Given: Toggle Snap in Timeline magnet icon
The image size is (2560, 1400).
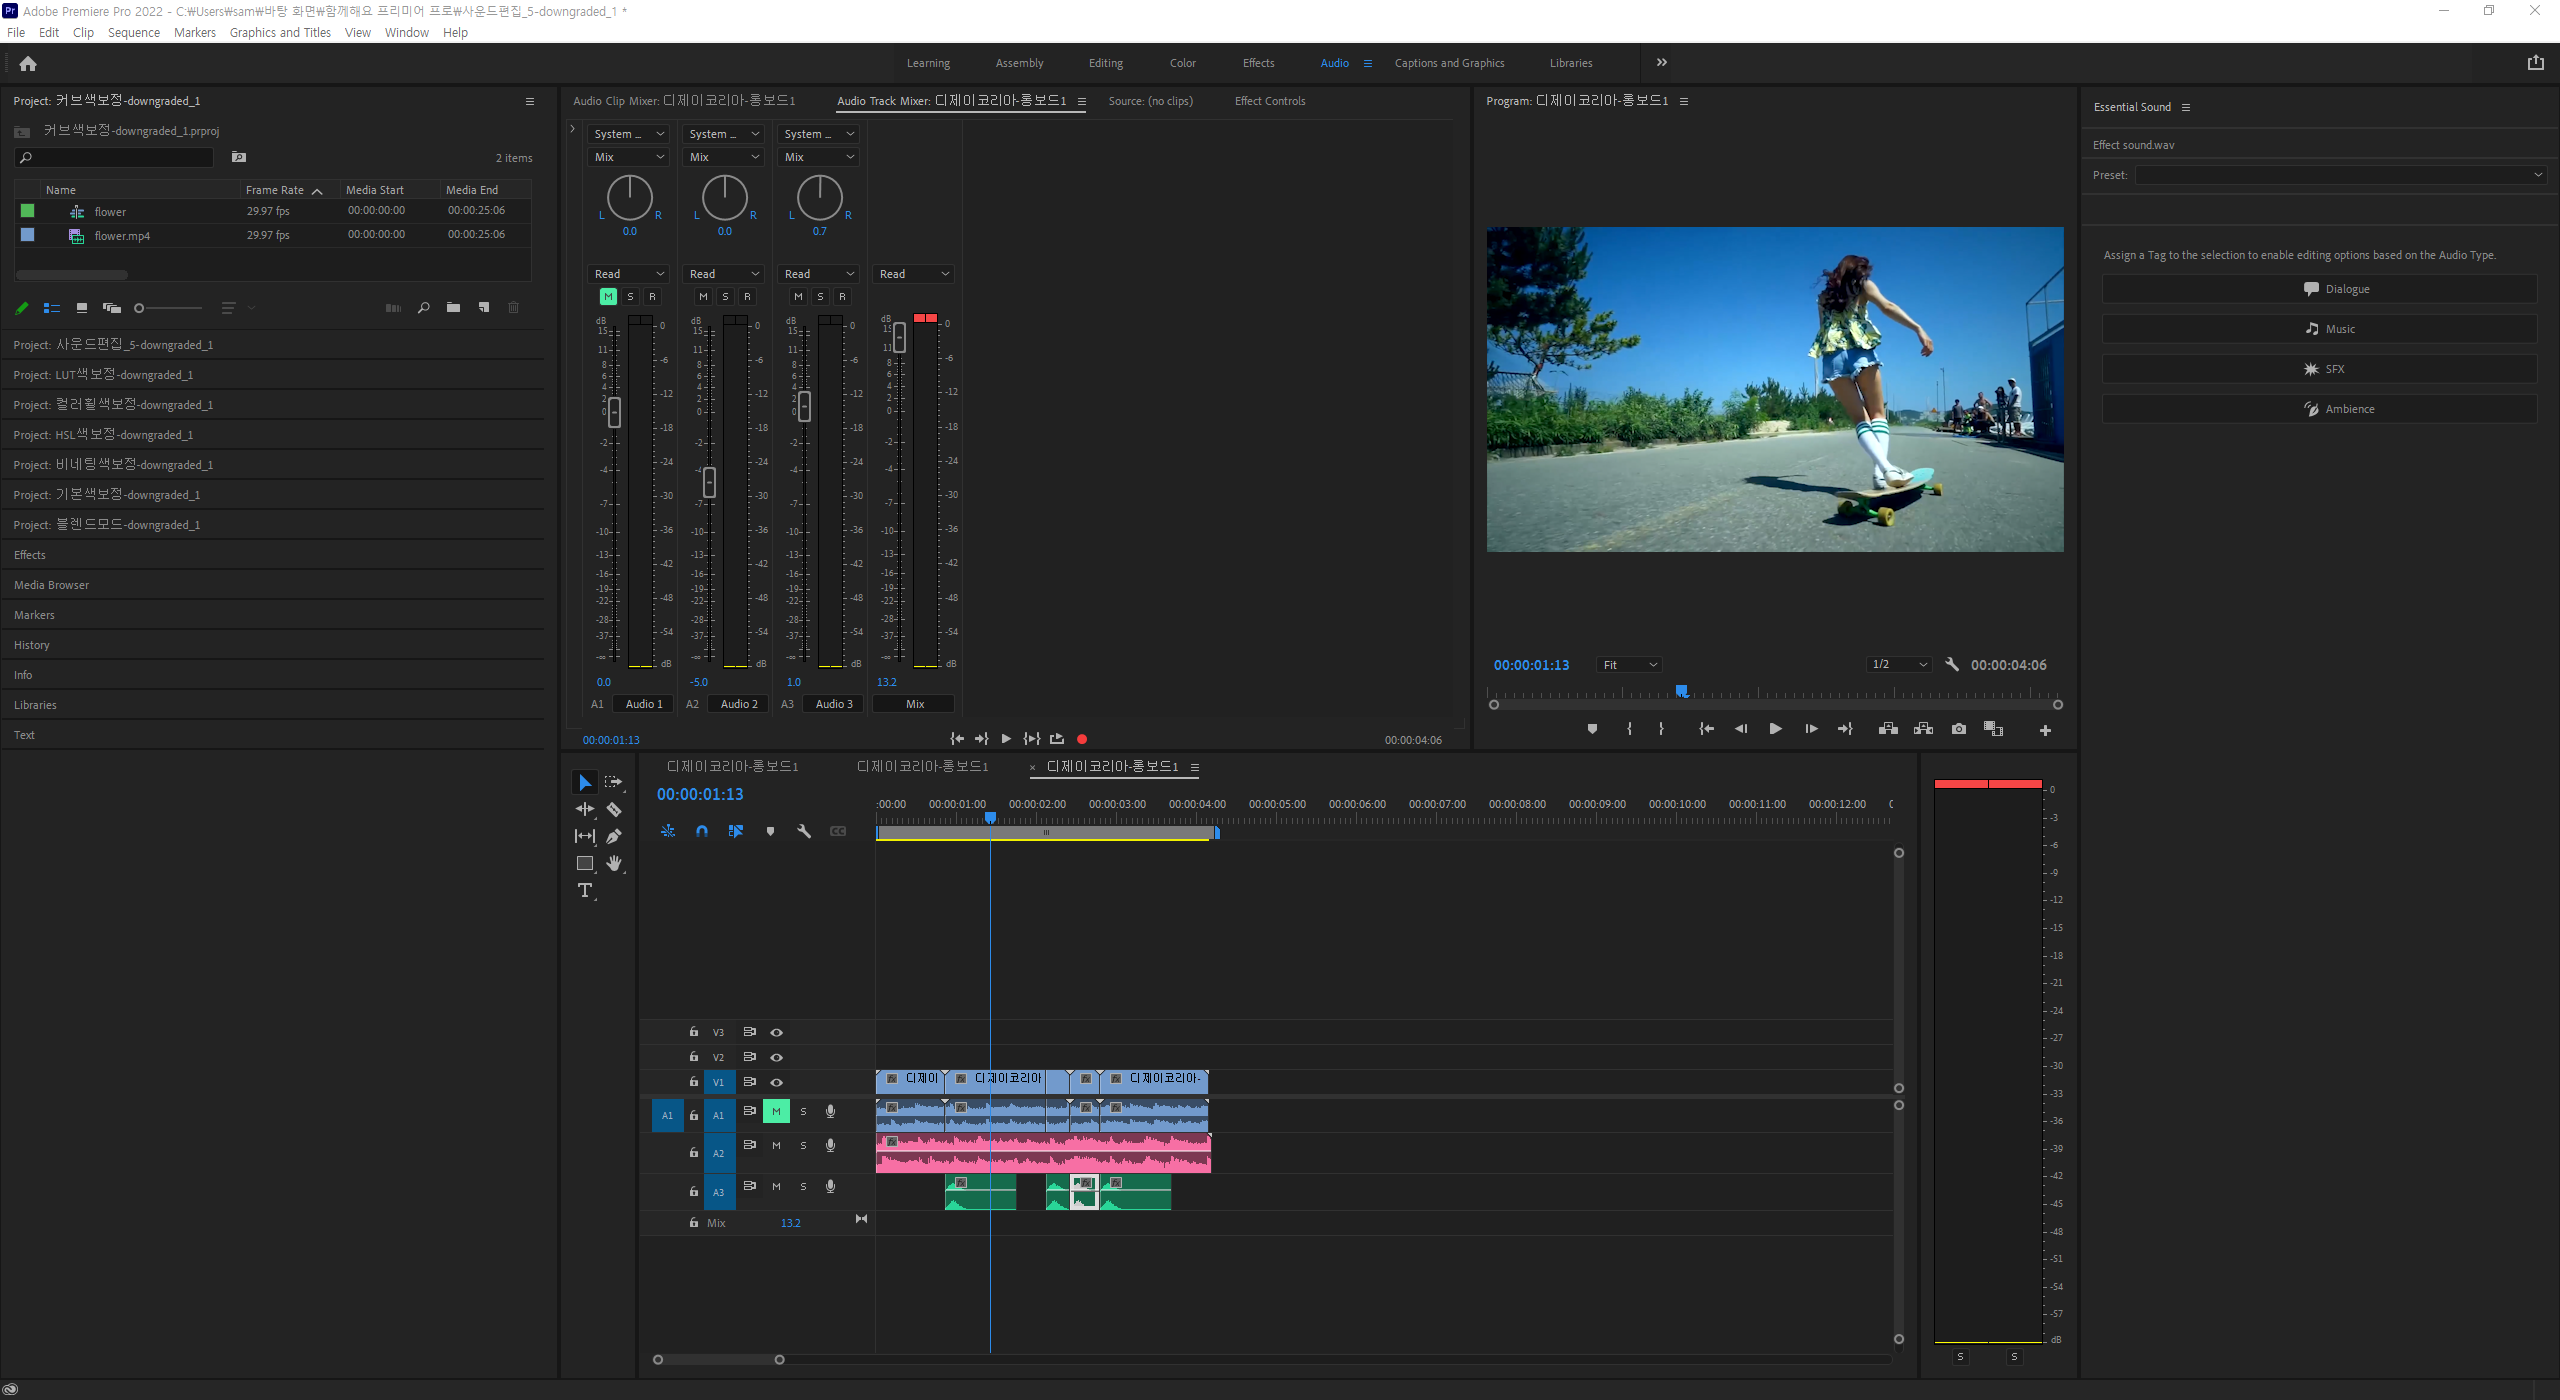Looking at the screenshot, I should 702,831.
